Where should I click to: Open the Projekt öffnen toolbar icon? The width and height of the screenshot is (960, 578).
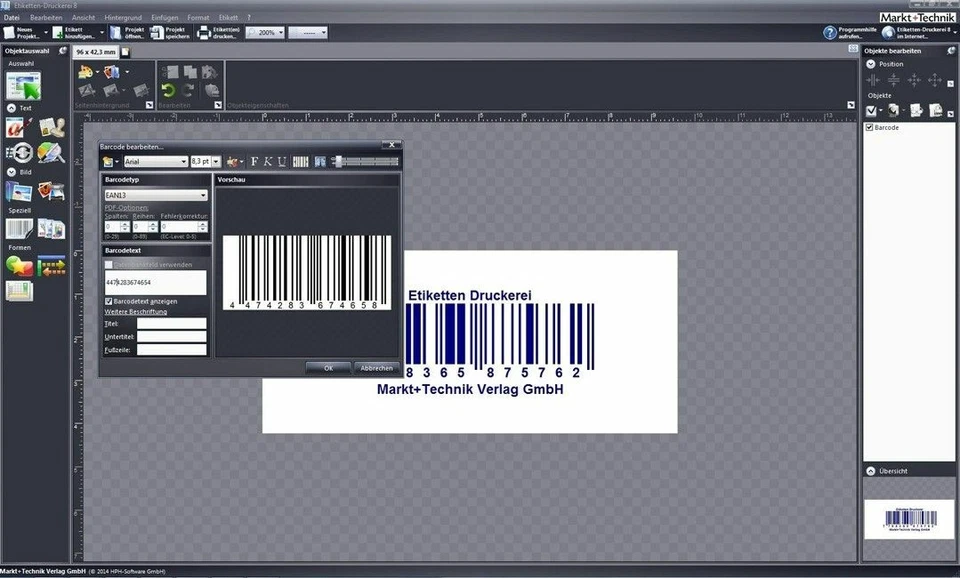(x=115, y=32)
